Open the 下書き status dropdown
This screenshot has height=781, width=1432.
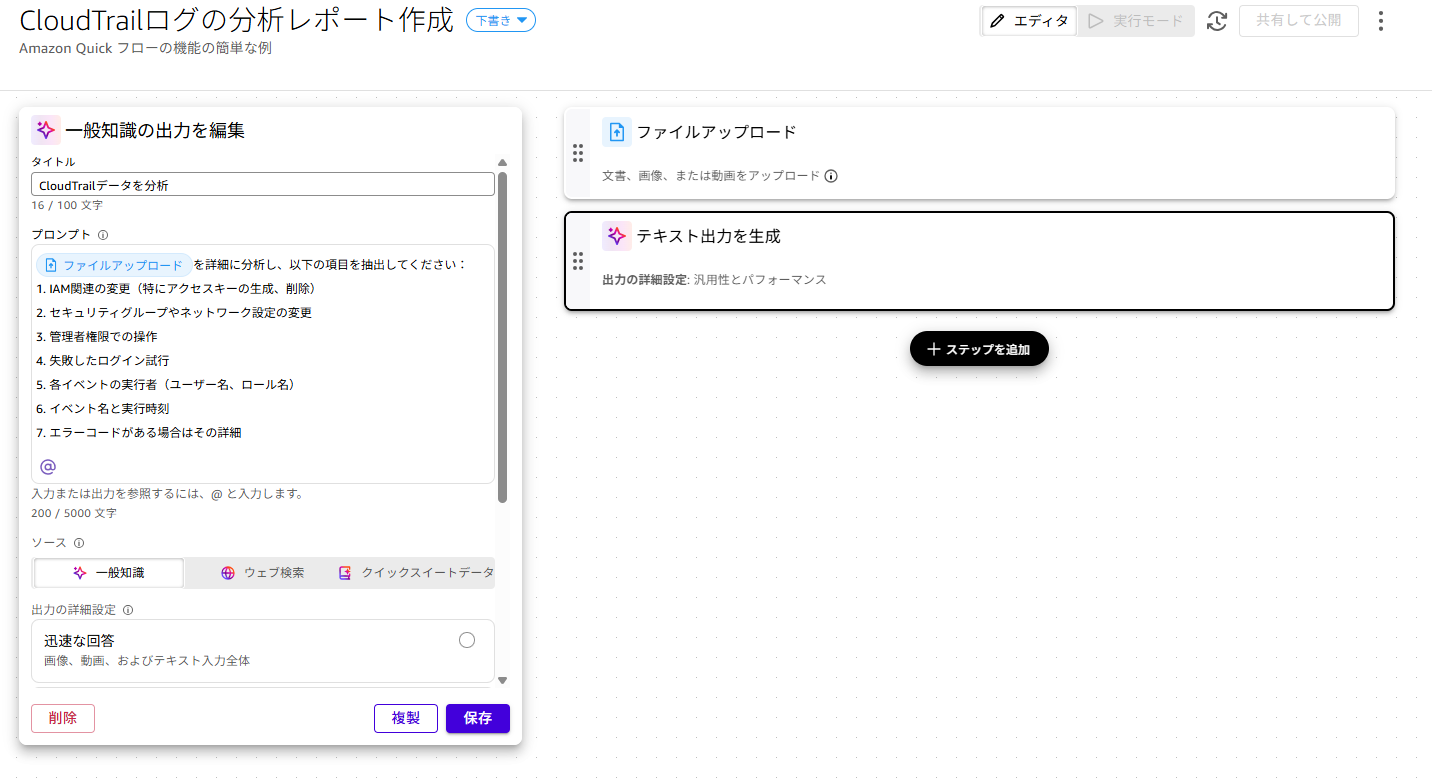[501, 20]
